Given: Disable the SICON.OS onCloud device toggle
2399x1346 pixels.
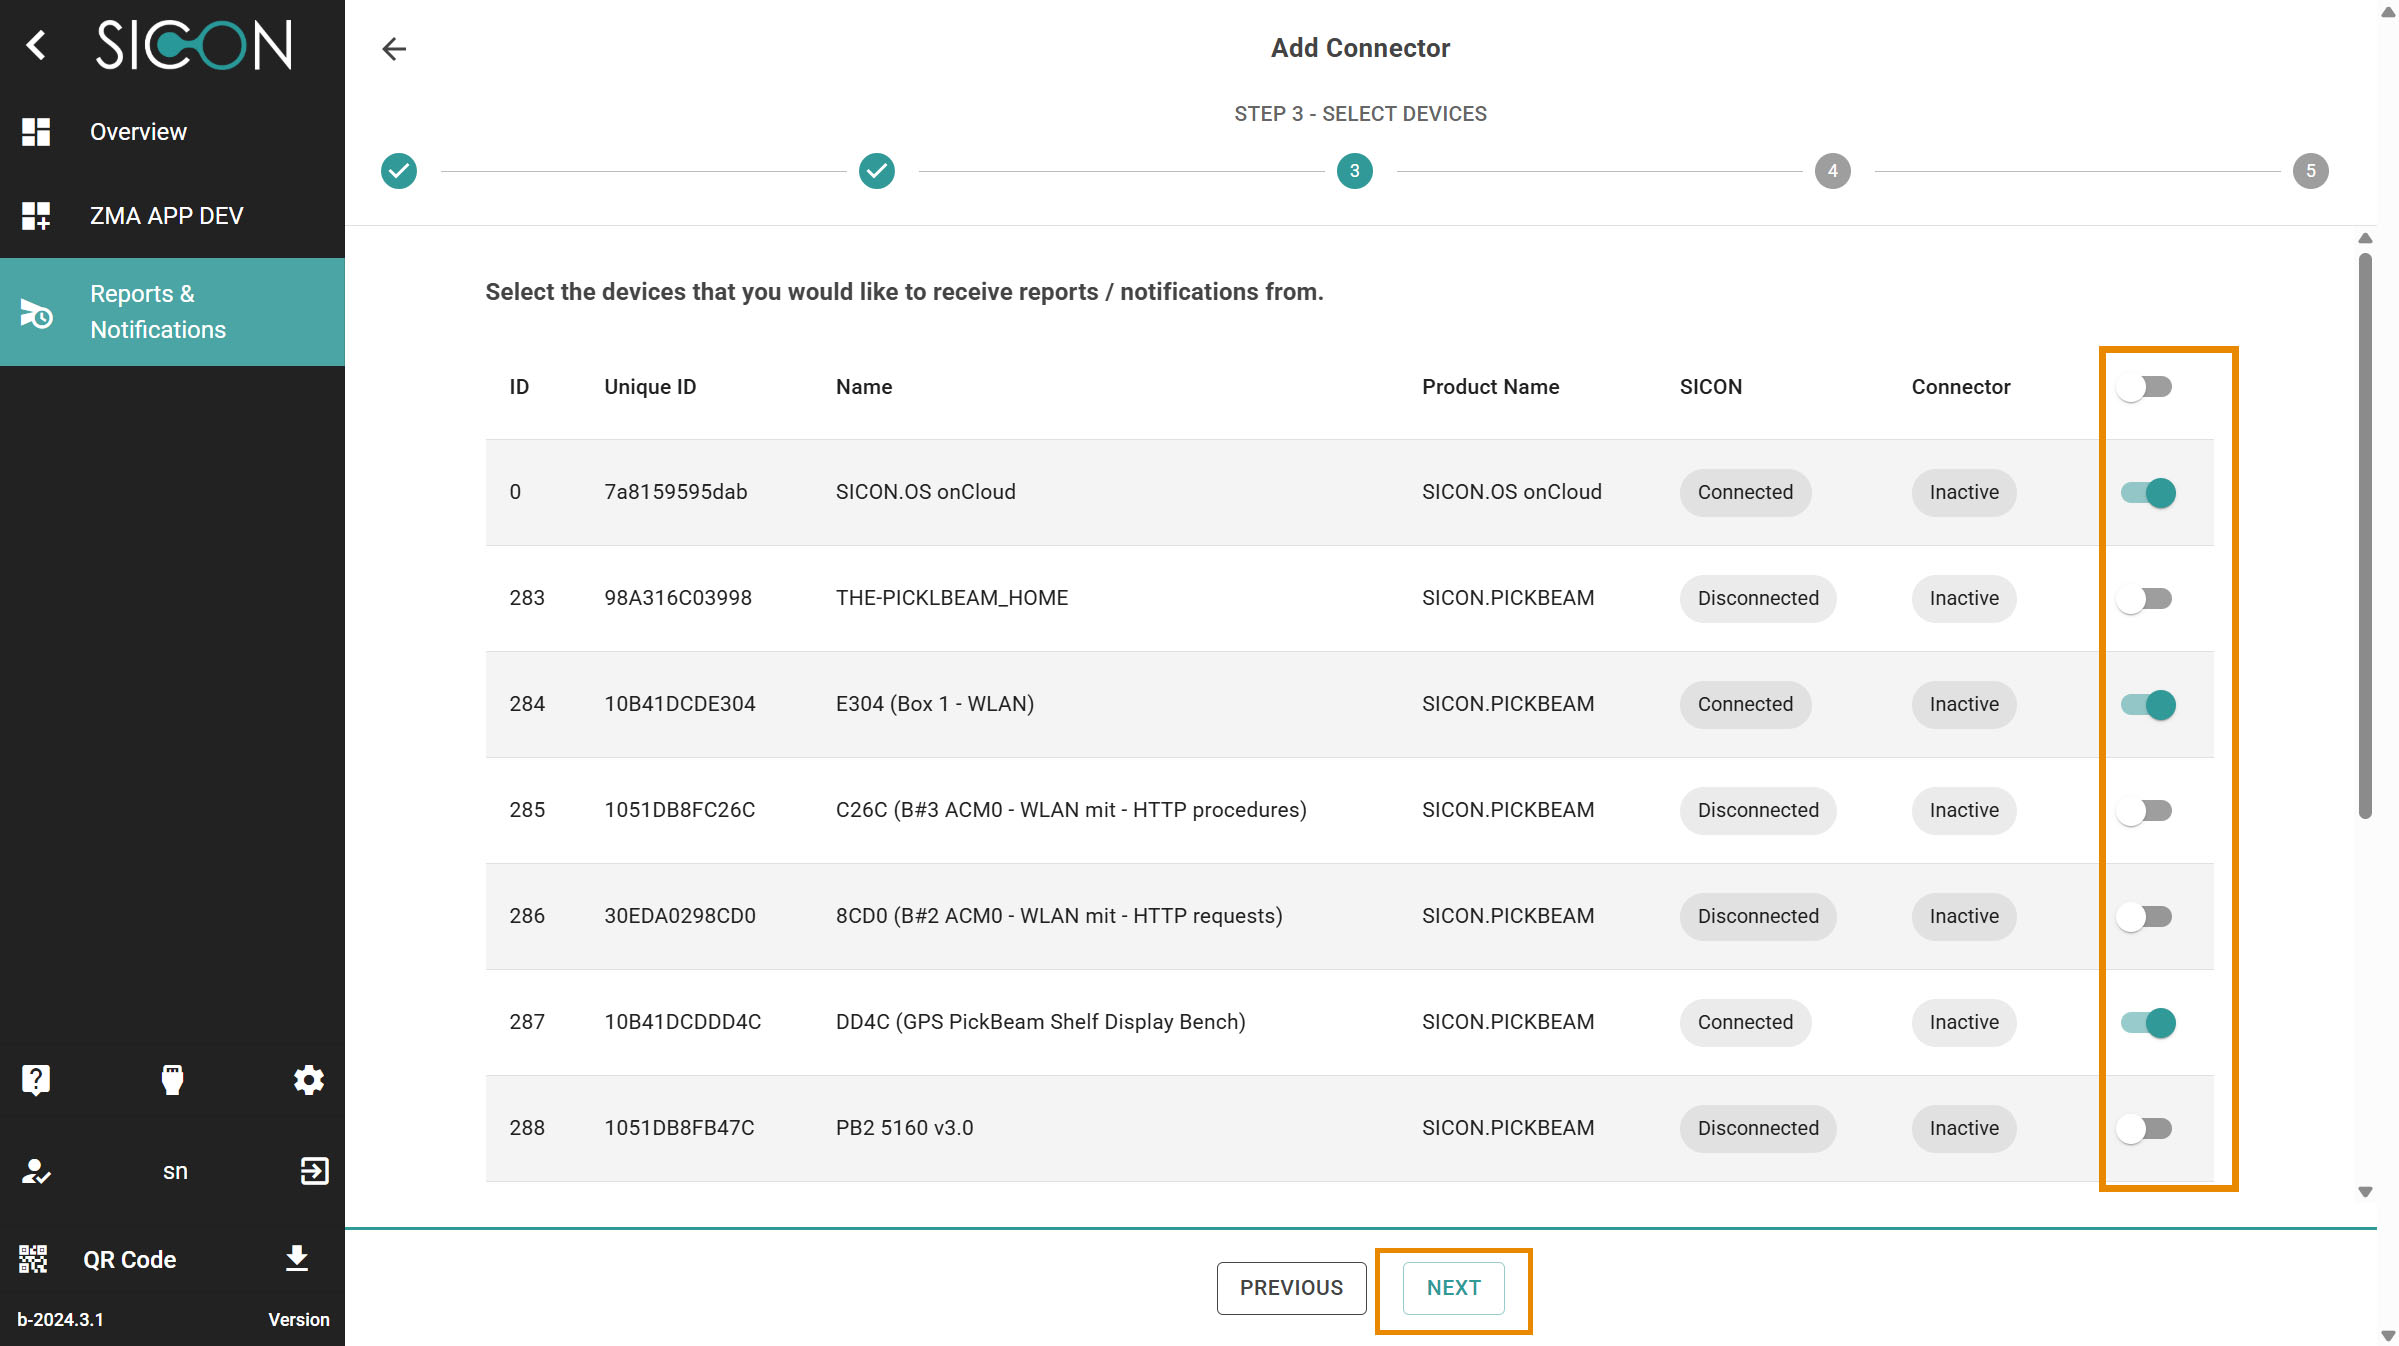Looking at the screenshot, I should click(2148, 493).
